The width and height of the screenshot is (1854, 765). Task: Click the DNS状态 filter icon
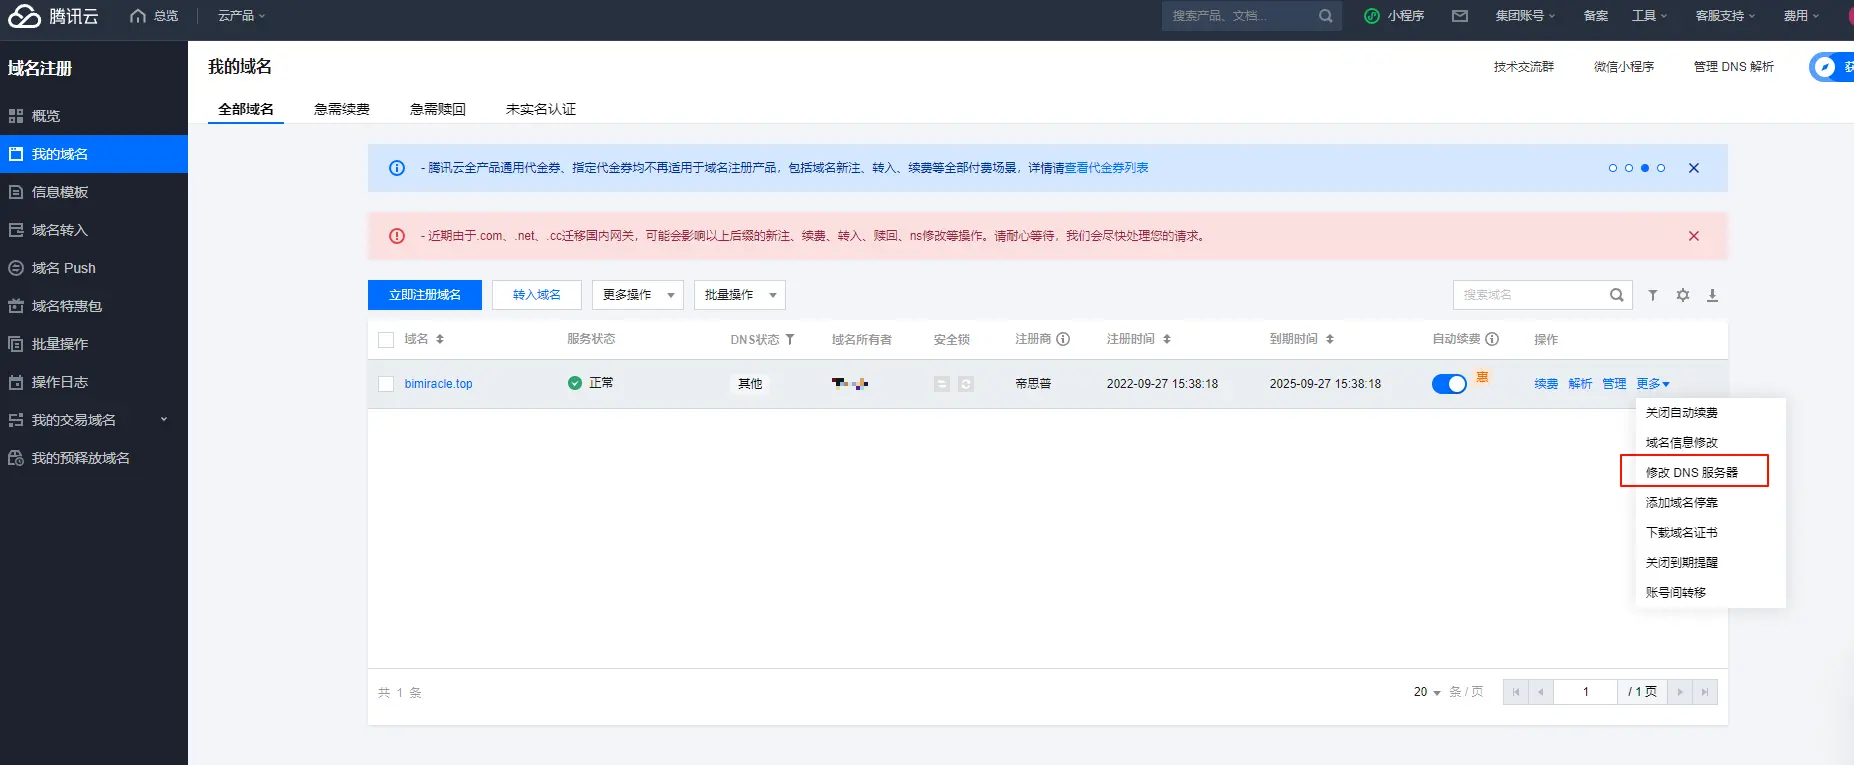pos(790,339)
